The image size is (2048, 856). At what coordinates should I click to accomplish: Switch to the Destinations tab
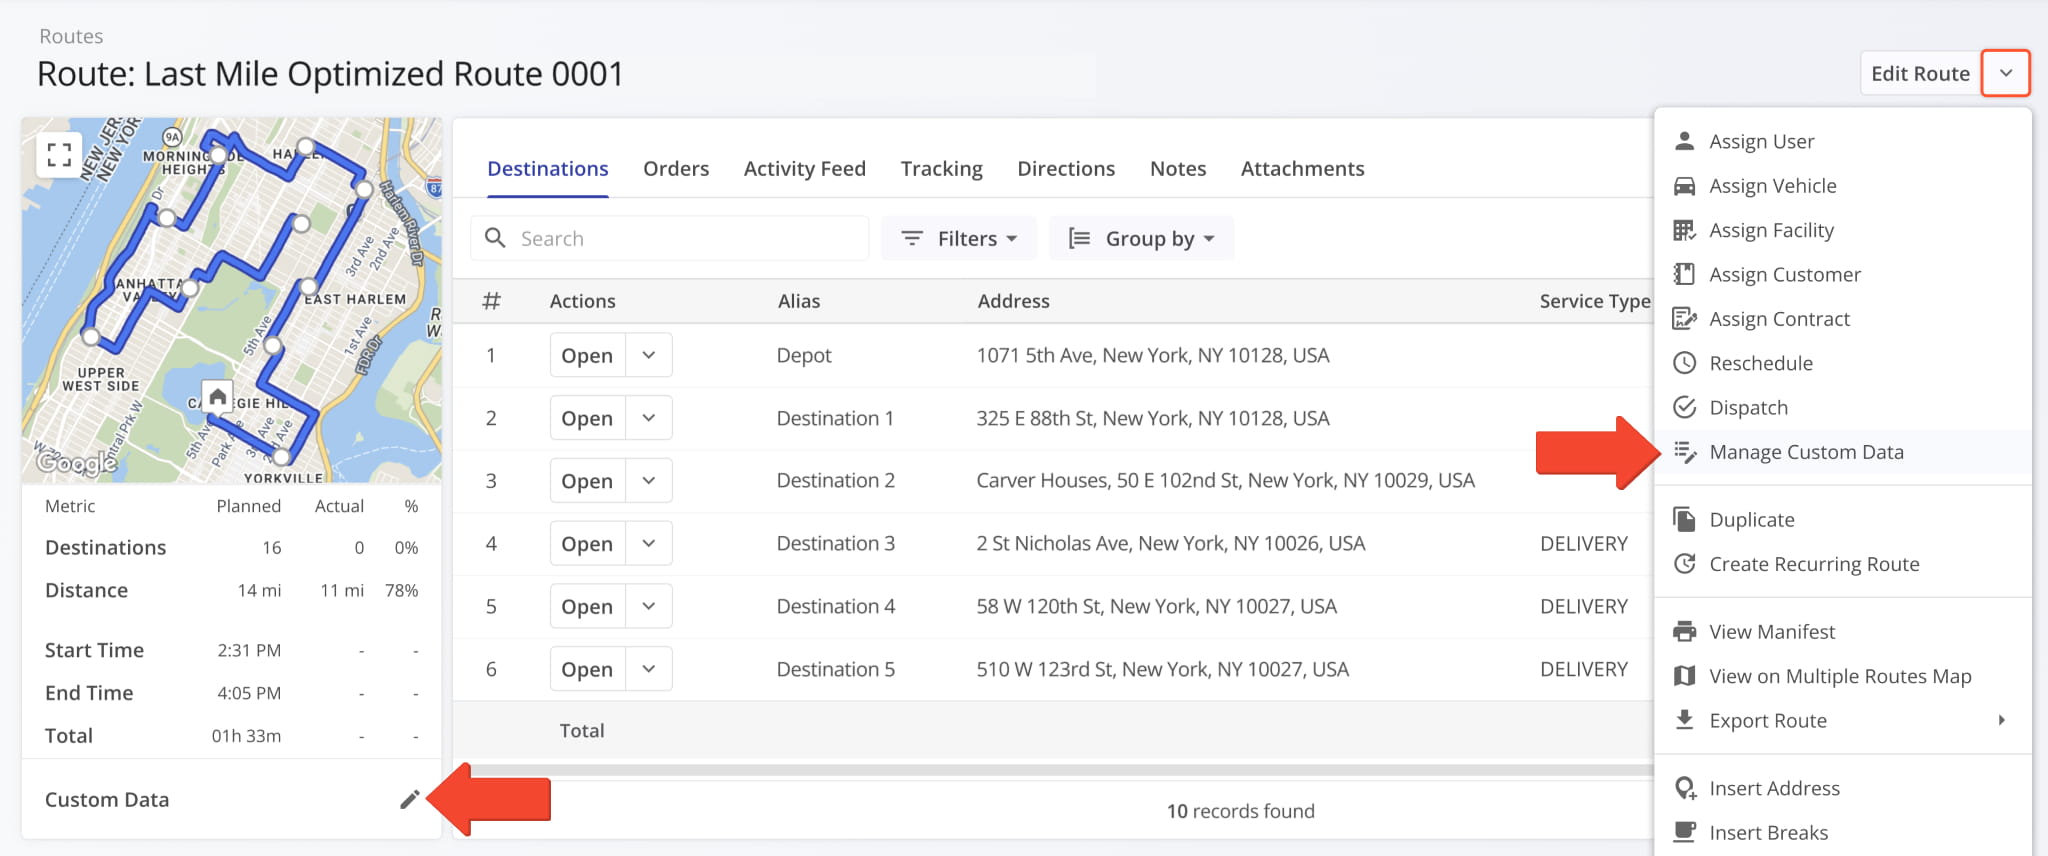click(x=548, y=169)
